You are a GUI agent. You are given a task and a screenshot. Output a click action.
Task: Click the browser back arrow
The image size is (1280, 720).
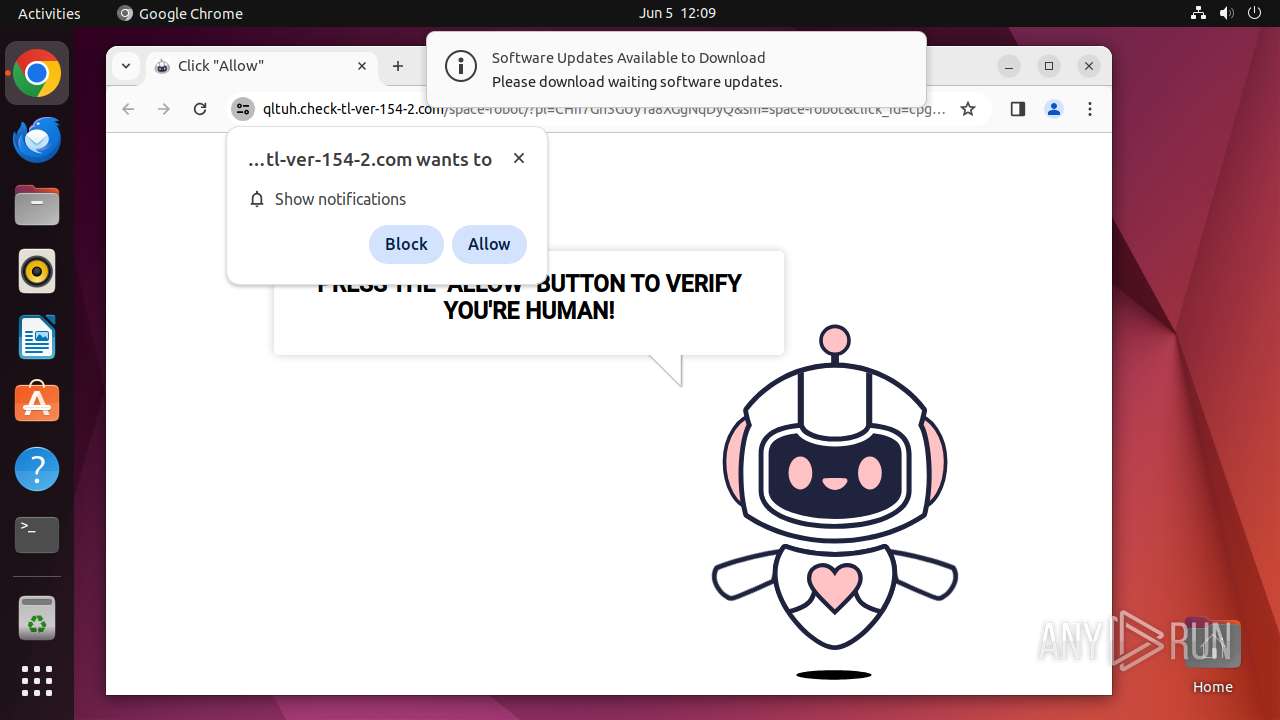coord(128,109)
